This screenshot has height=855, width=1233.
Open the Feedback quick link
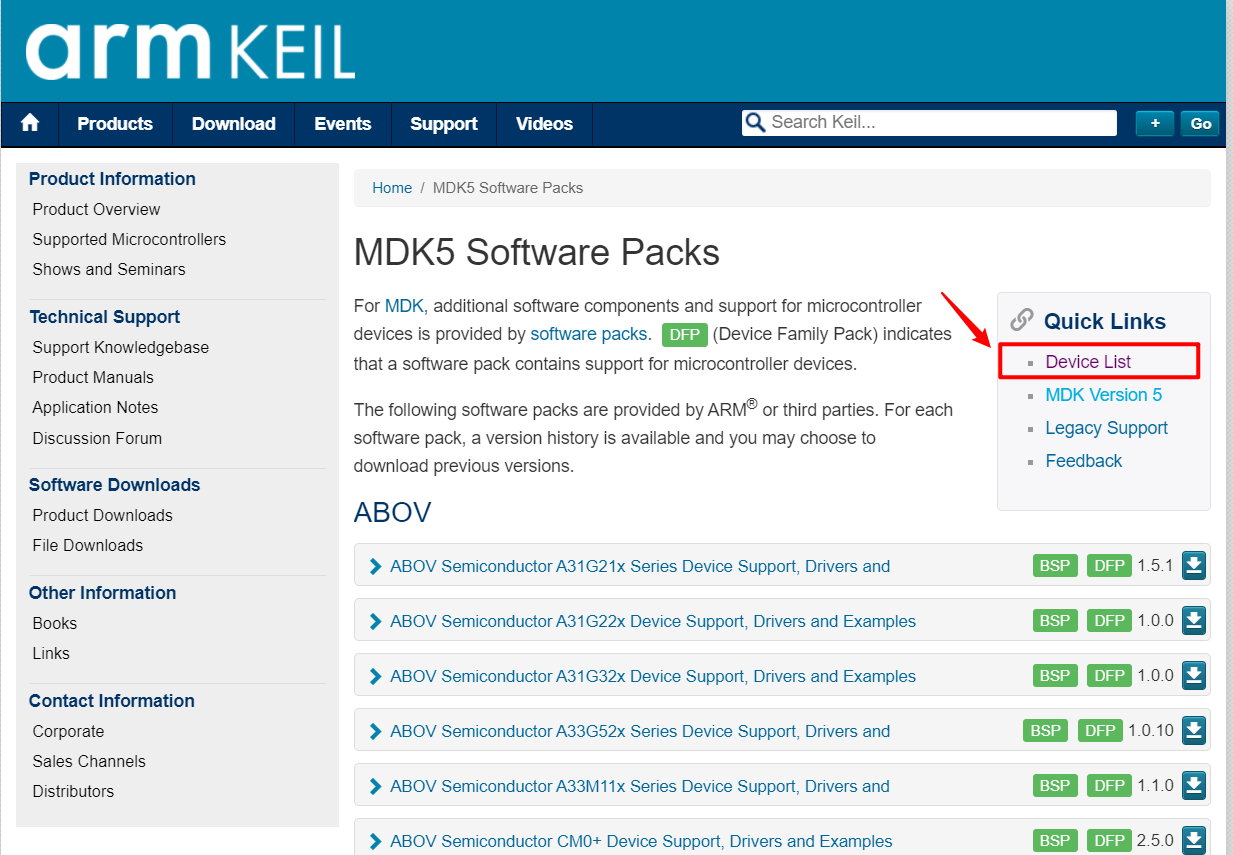(x=1084, y=460)
